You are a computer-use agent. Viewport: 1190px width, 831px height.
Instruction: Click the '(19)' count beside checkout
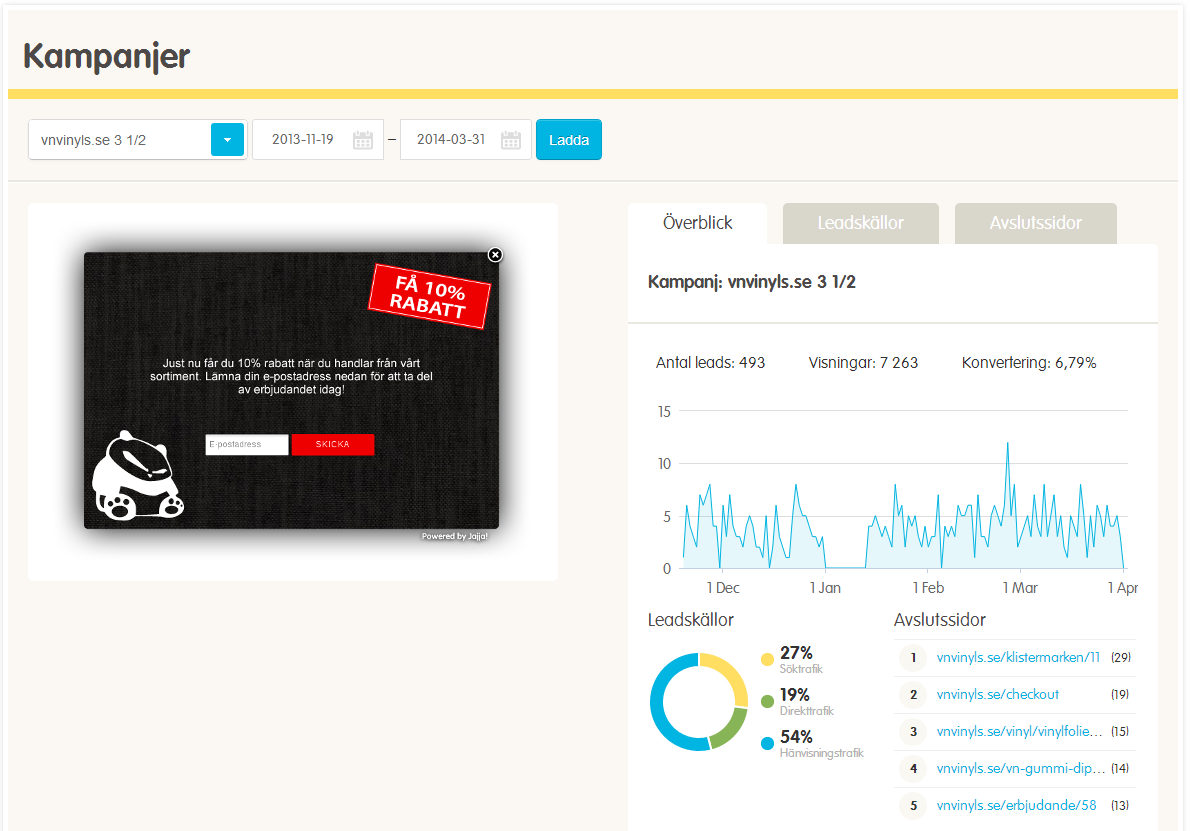pos(1119,694)
